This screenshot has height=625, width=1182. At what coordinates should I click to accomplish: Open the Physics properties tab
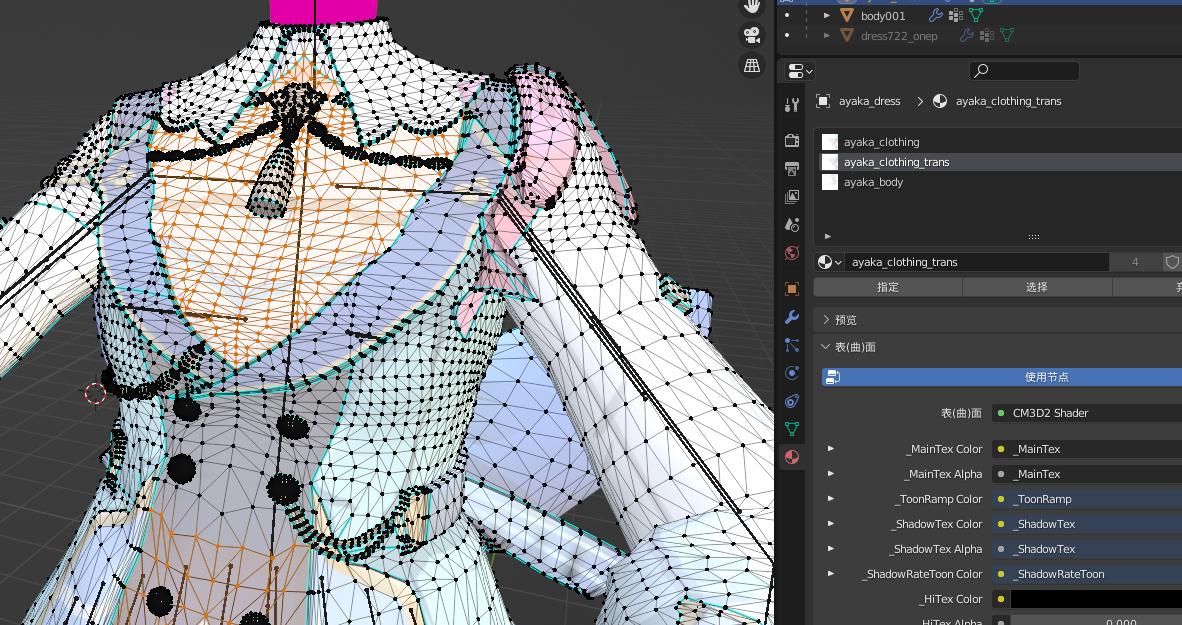tap(791, 373)
